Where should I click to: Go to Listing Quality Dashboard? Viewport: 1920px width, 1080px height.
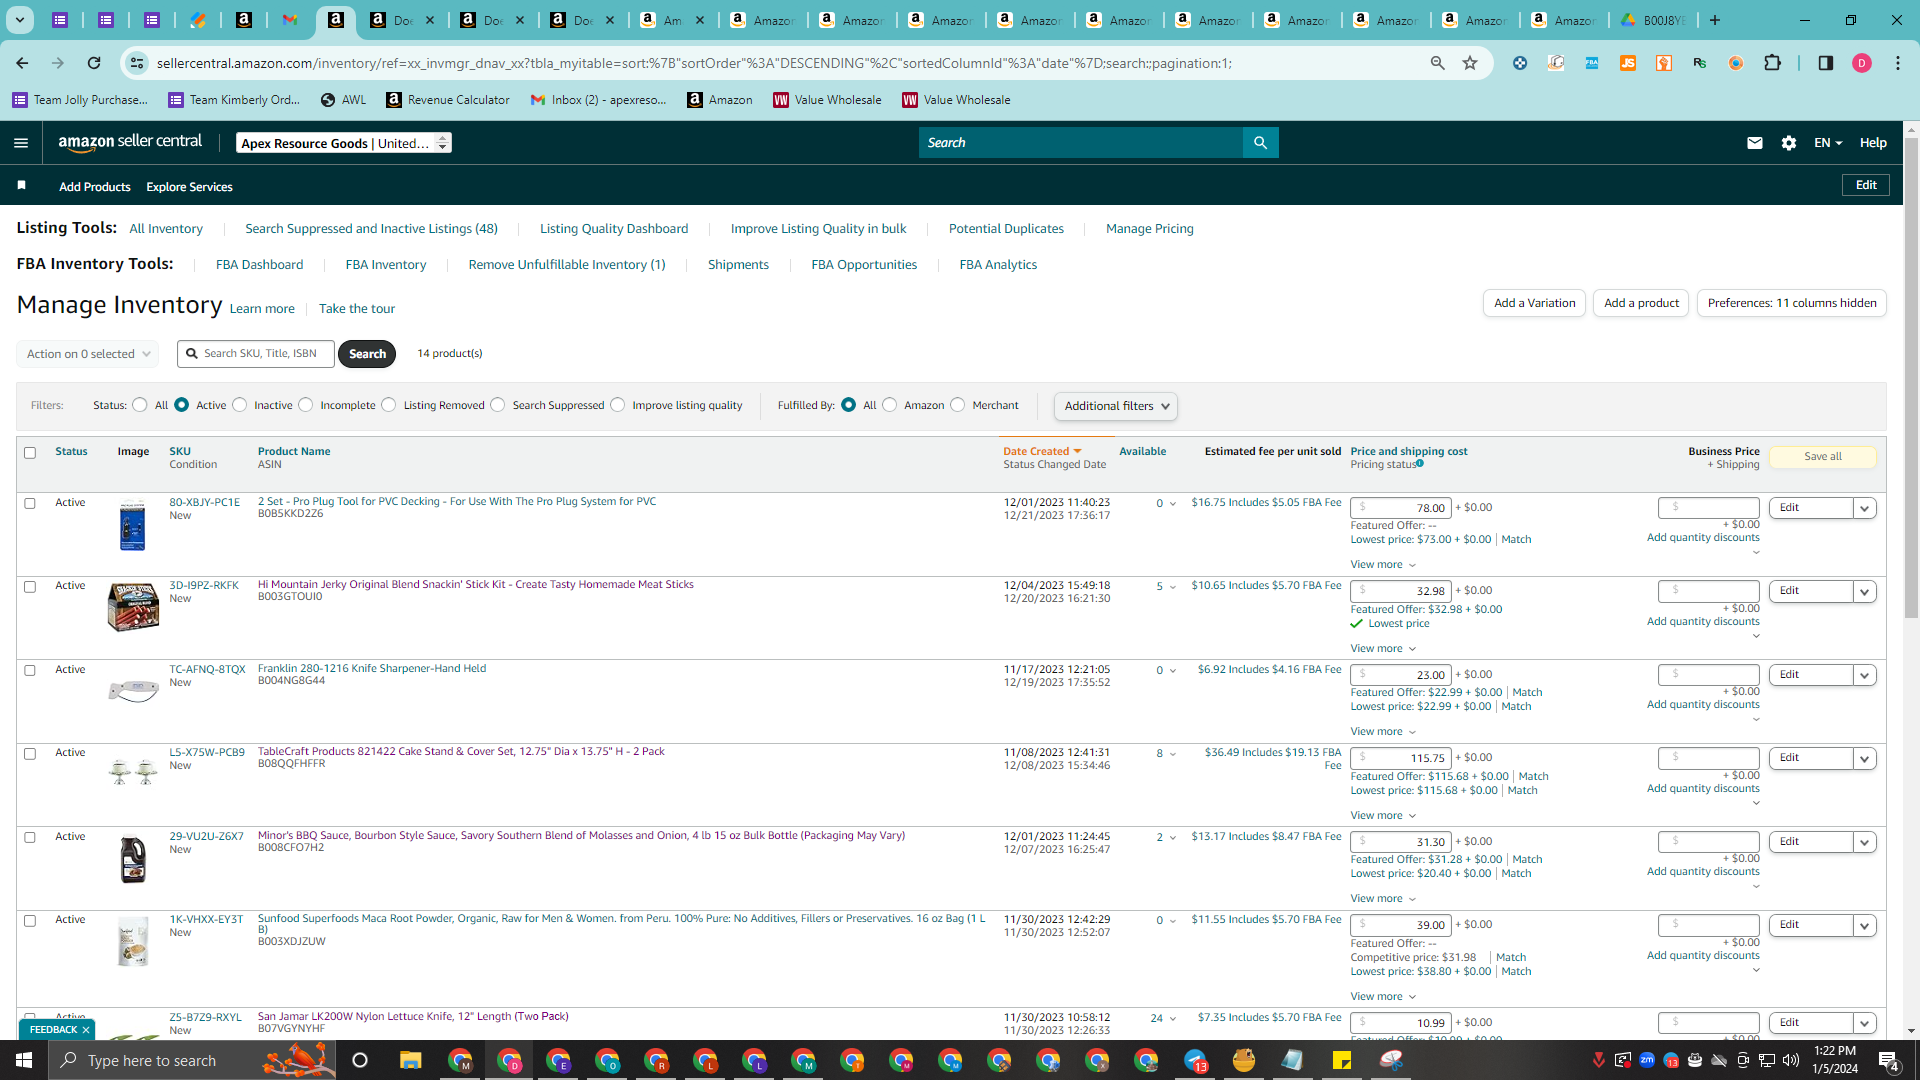click(614, 229)
